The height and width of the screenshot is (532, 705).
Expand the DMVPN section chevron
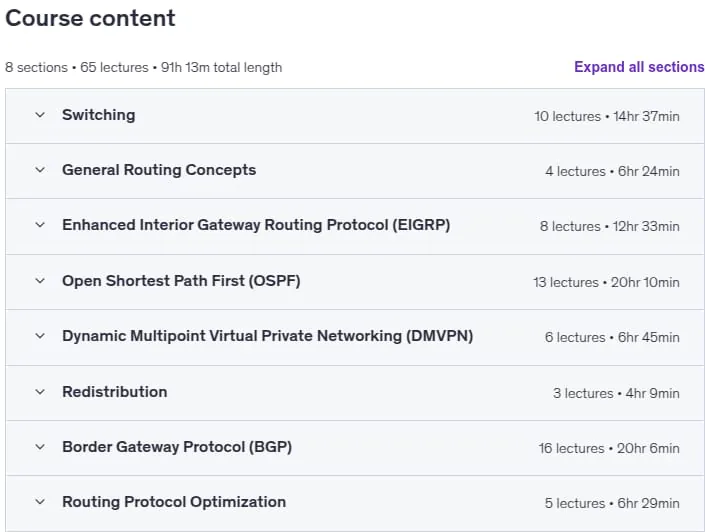point(40,336)
